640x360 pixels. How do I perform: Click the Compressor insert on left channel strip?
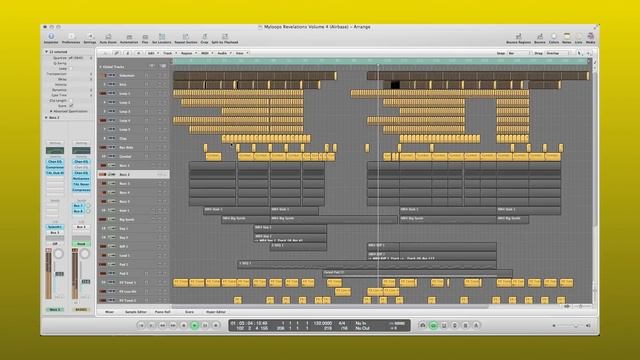pos(55,167)
